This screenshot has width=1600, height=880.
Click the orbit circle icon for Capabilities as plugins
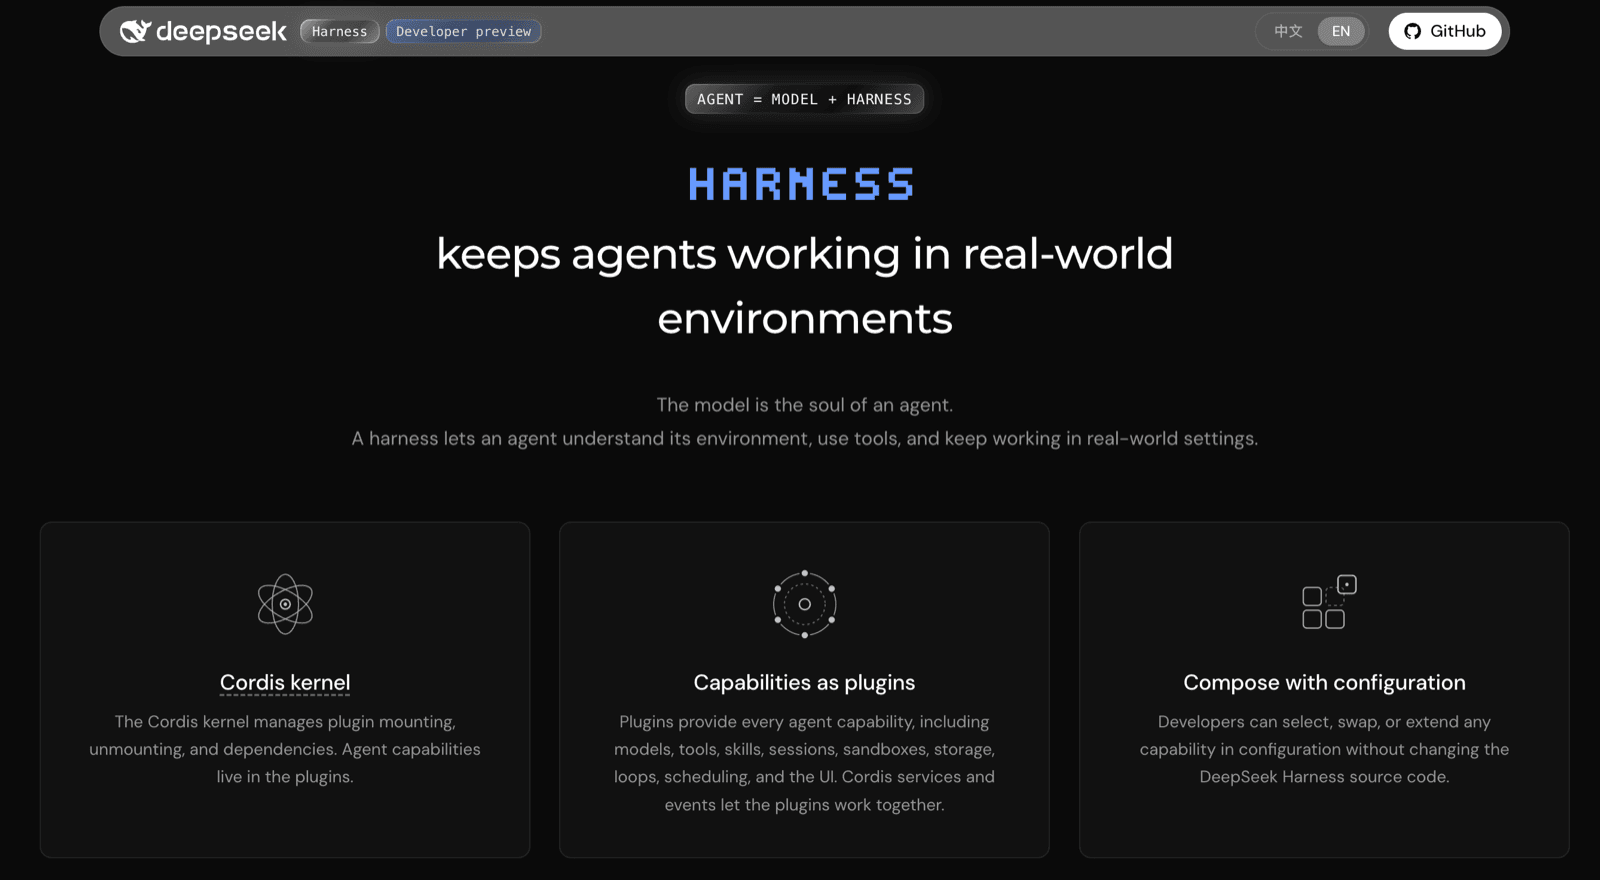coord(804,604)
